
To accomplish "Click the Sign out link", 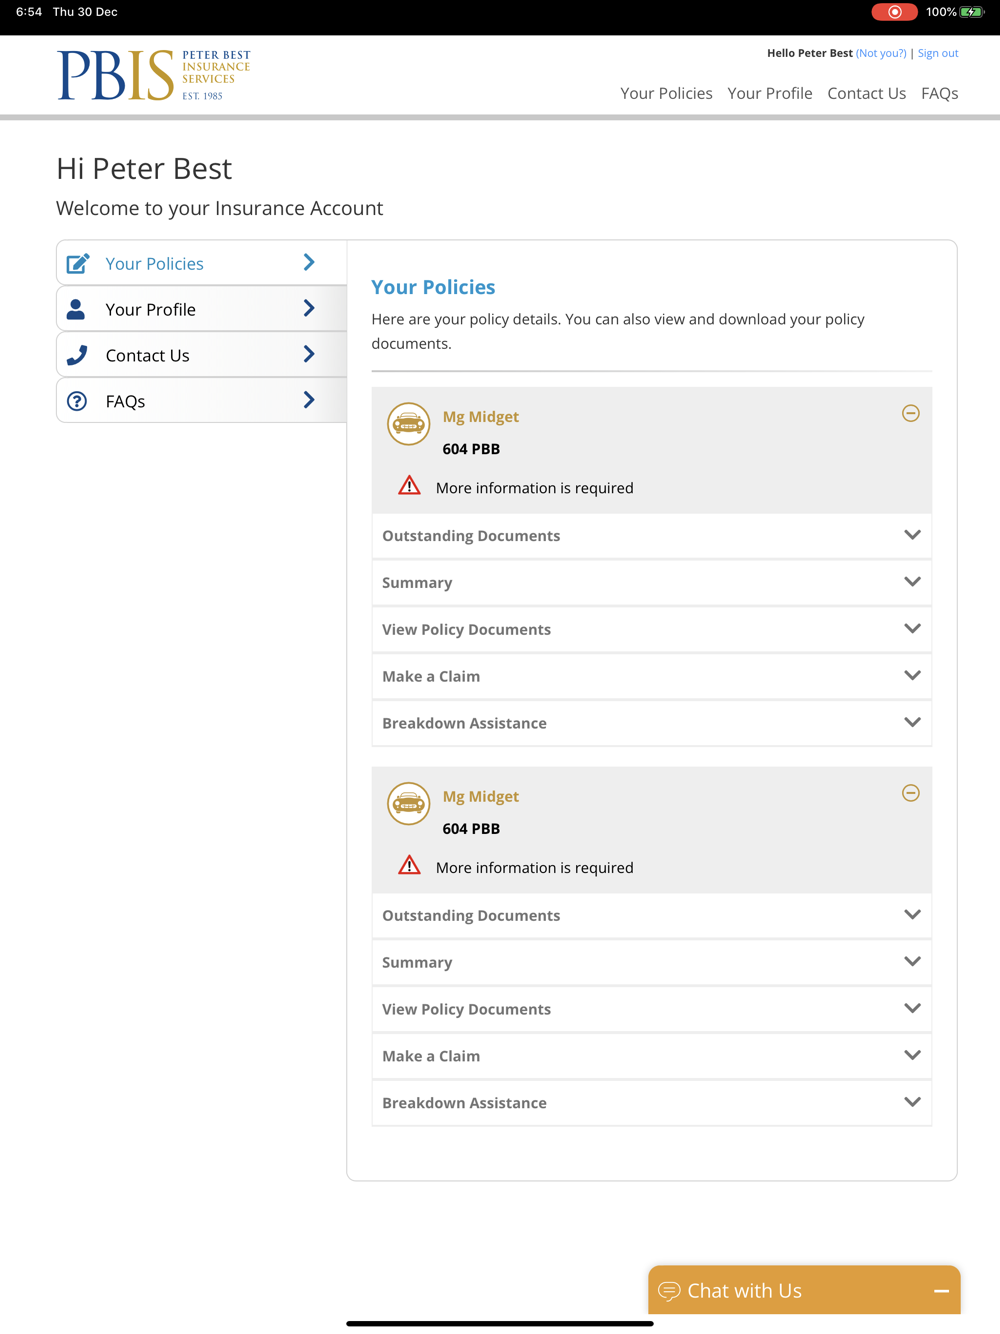I will tap(937, 53).
